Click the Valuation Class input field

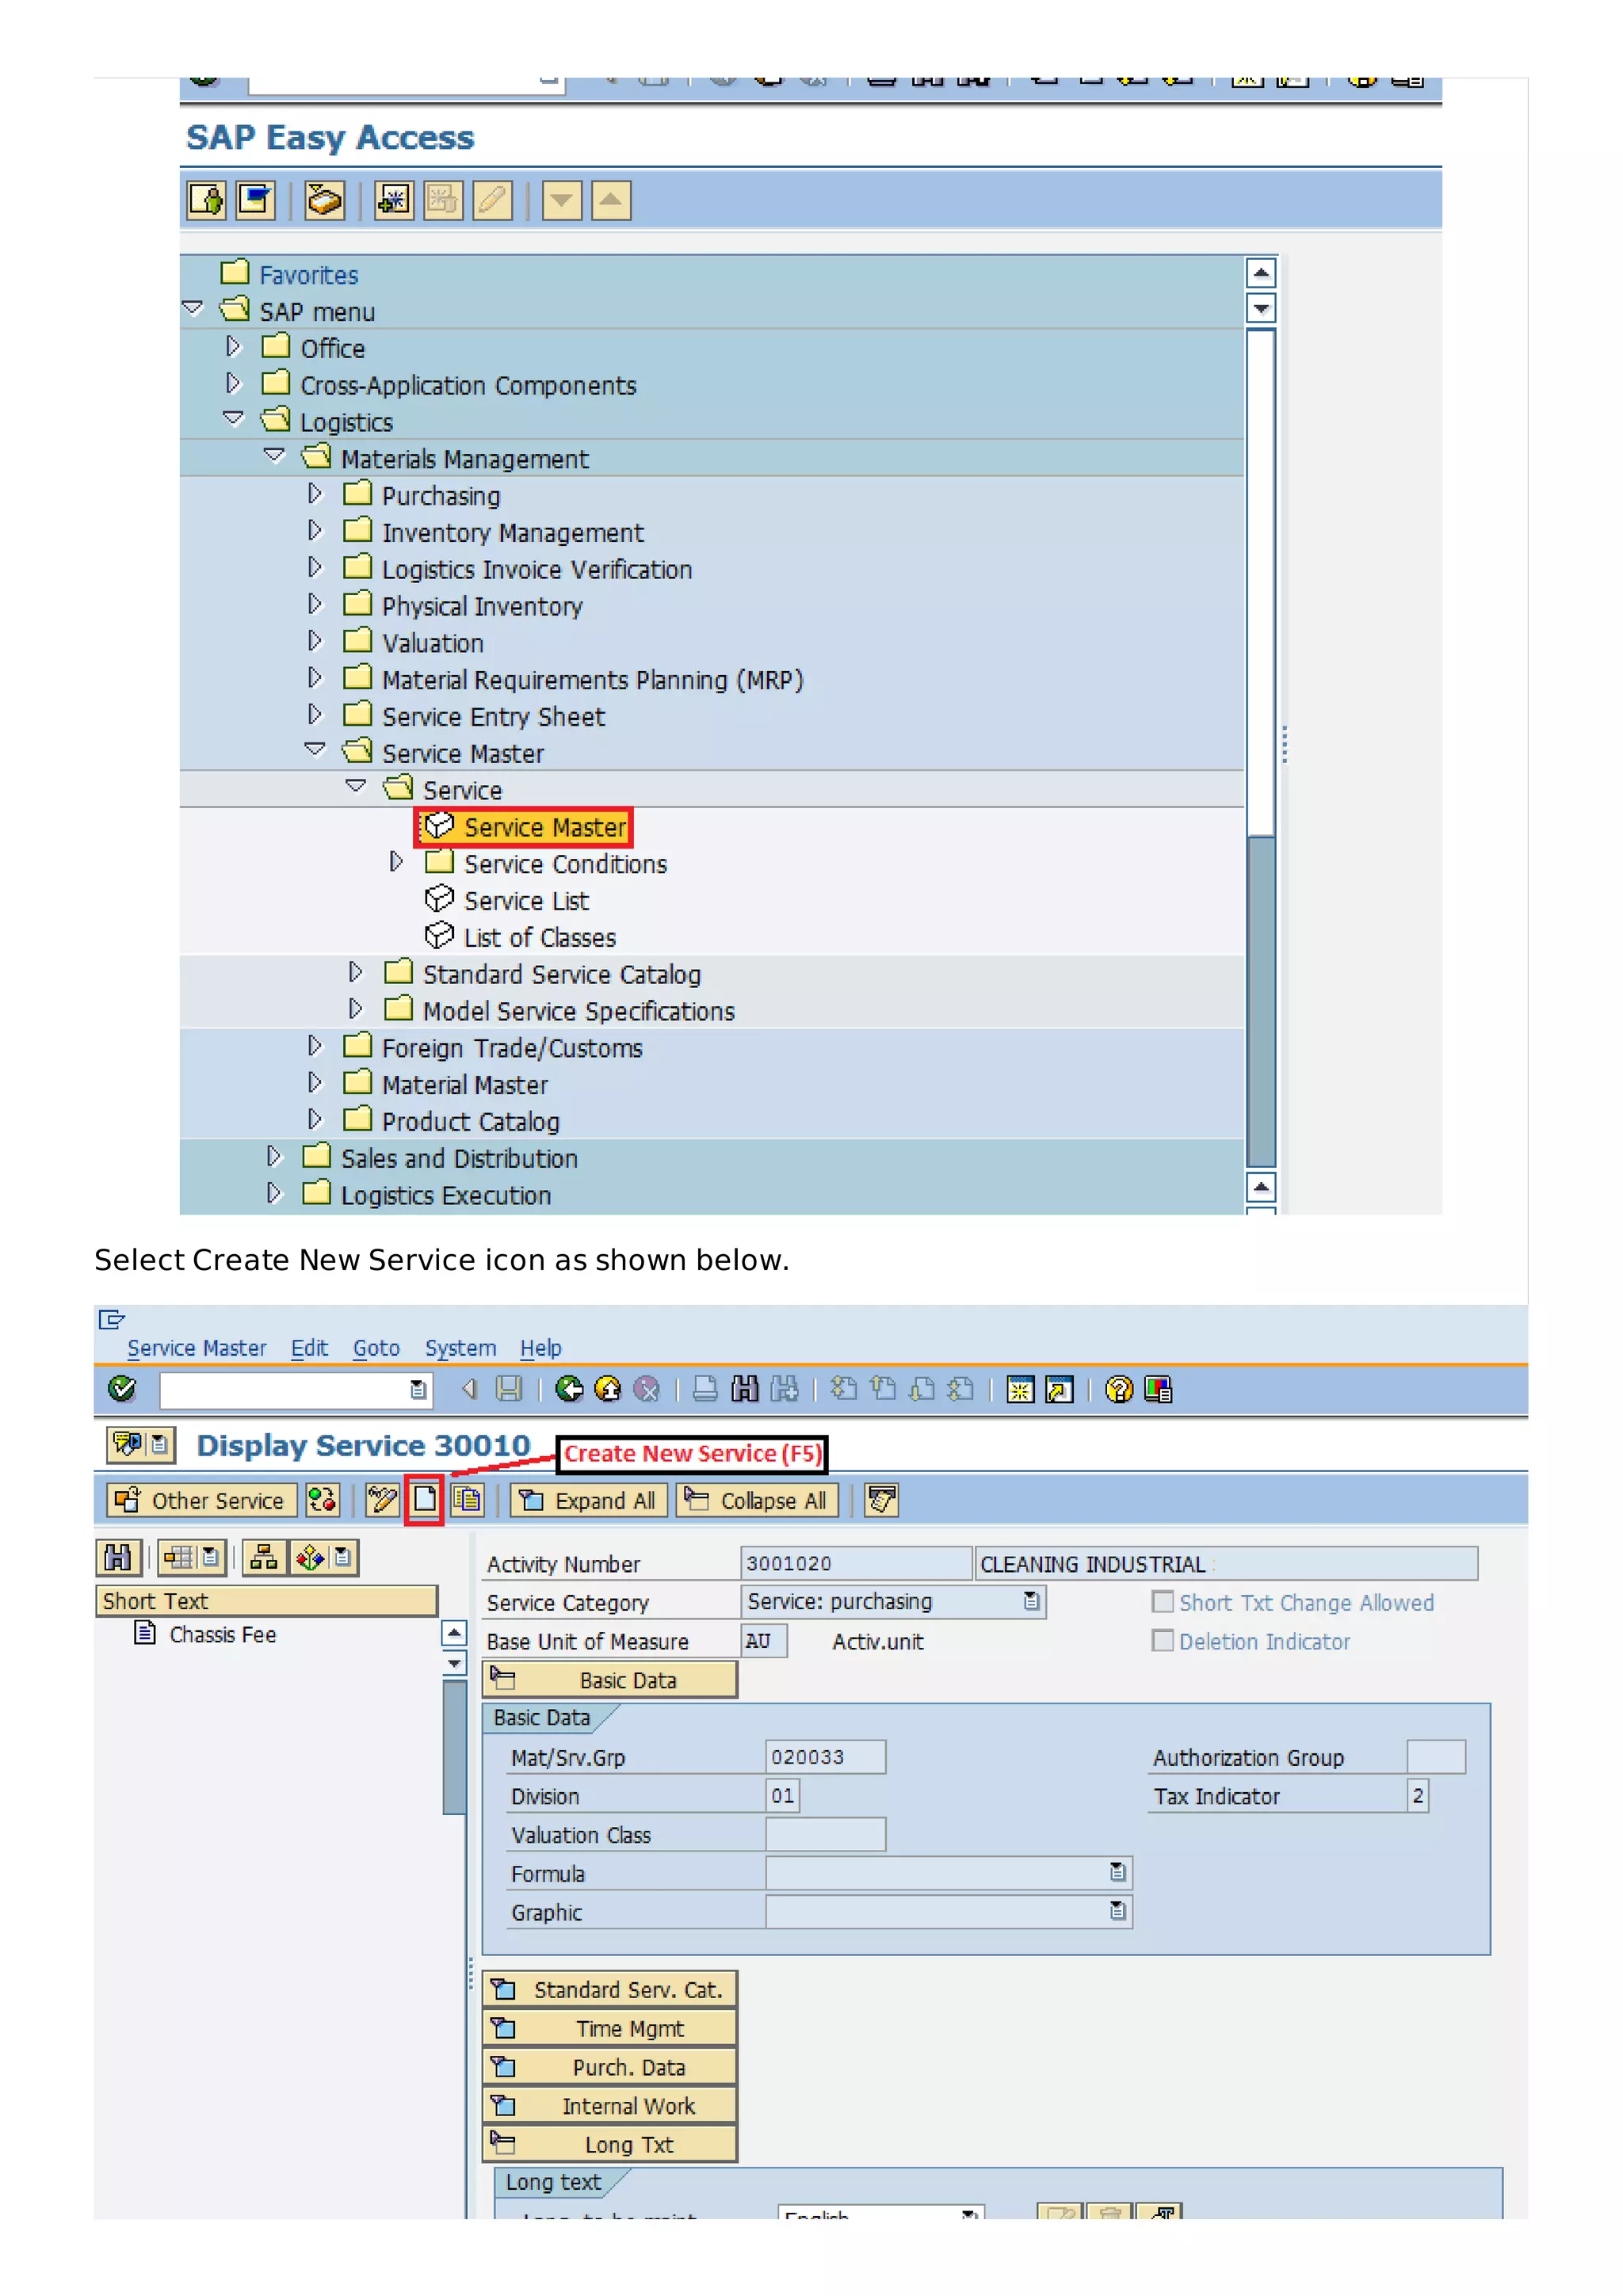[x=825, y=1835]
